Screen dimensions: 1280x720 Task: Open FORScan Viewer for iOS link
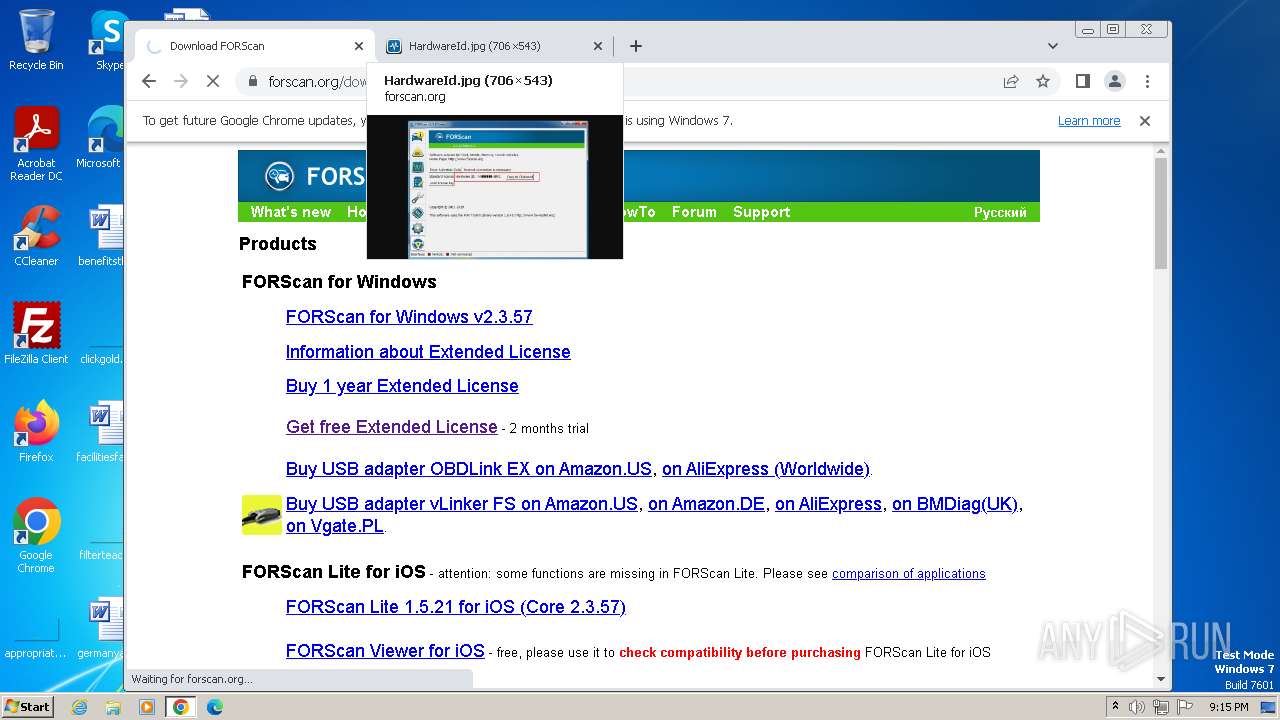pyautogui.click(x=385, y=651)
